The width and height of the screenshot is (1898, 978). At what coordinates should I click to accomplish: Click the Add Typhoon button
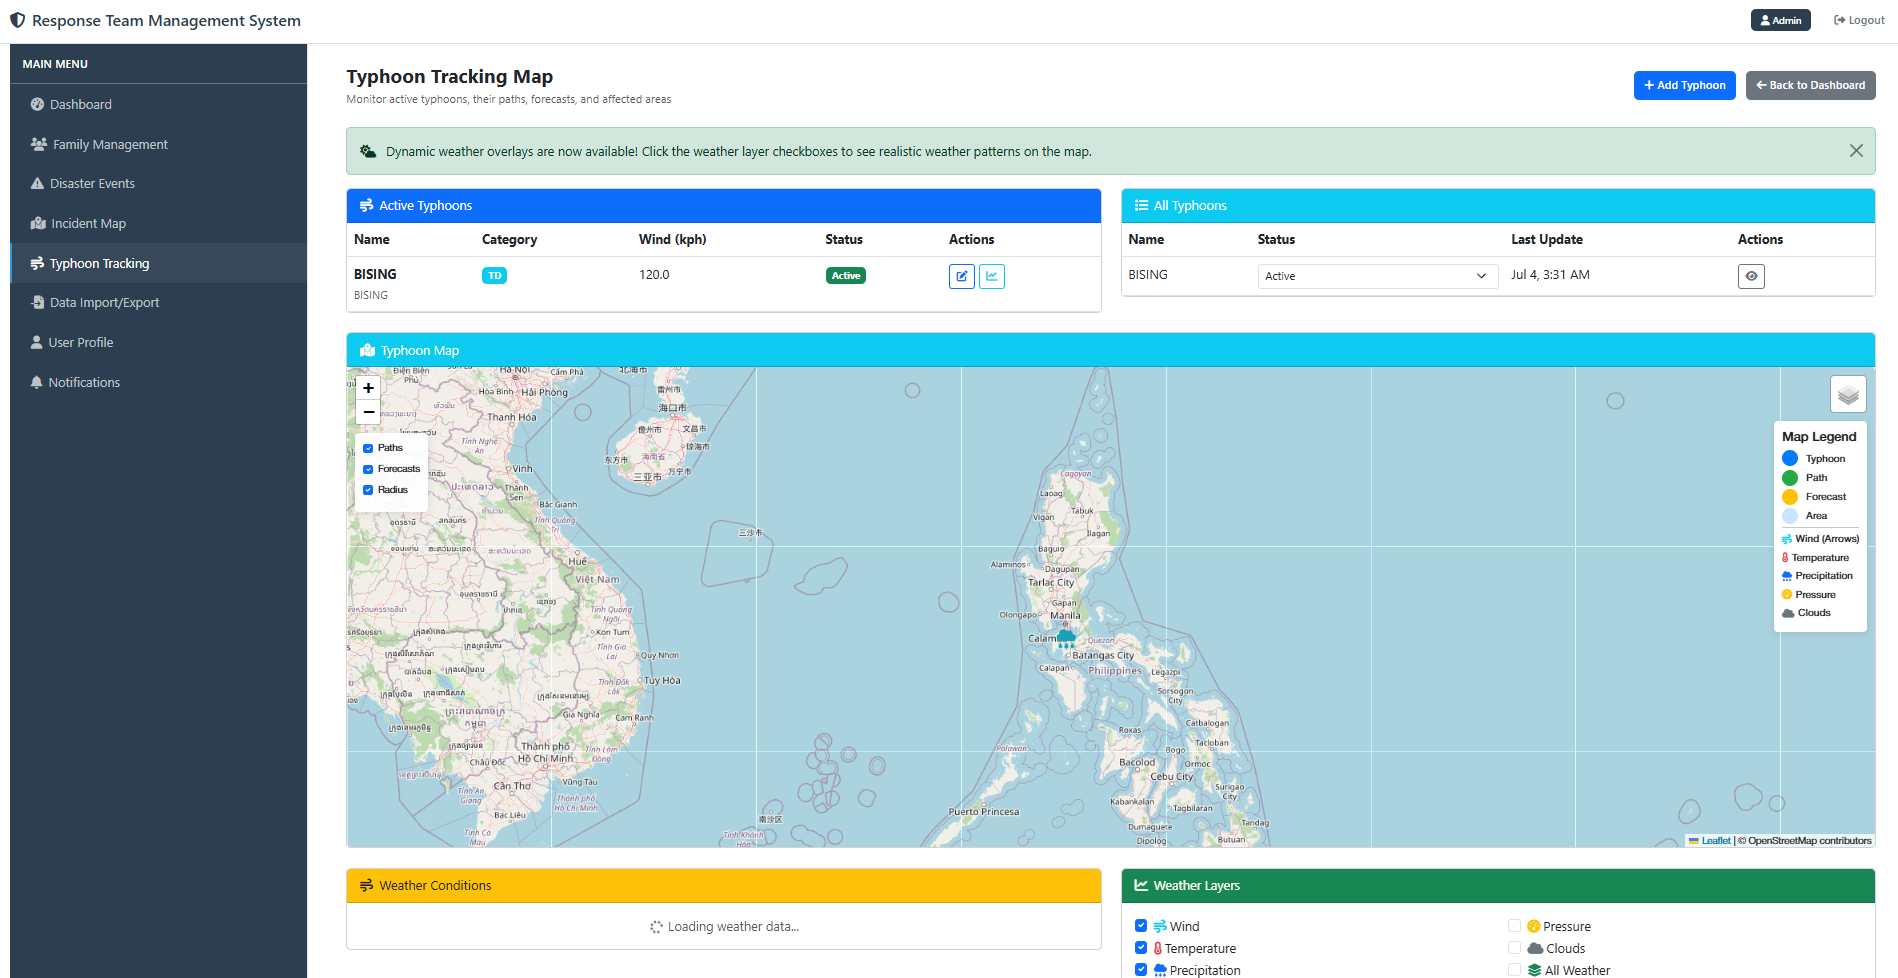[1684, 85]
